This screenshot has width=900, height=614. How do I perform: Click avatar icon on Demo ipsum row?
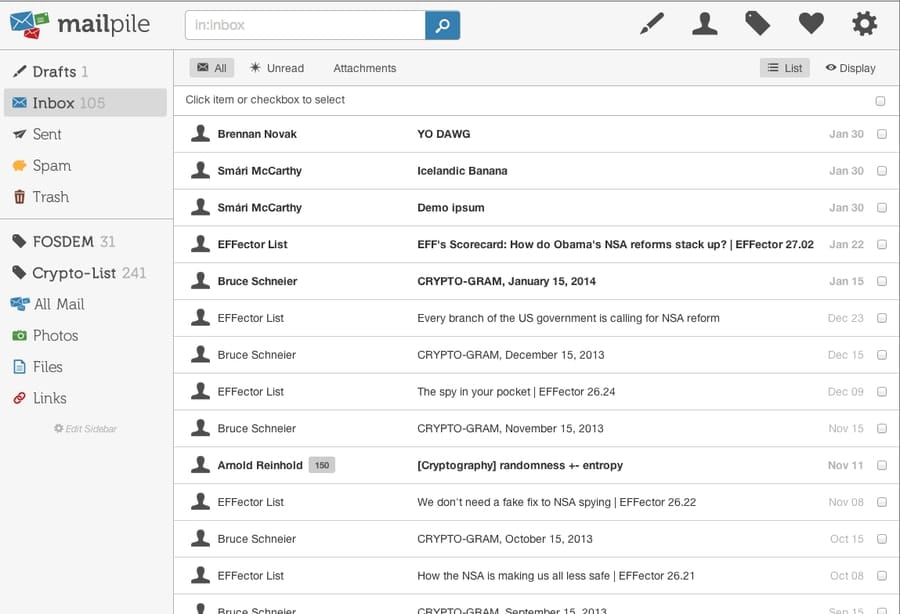pos(200,207)
